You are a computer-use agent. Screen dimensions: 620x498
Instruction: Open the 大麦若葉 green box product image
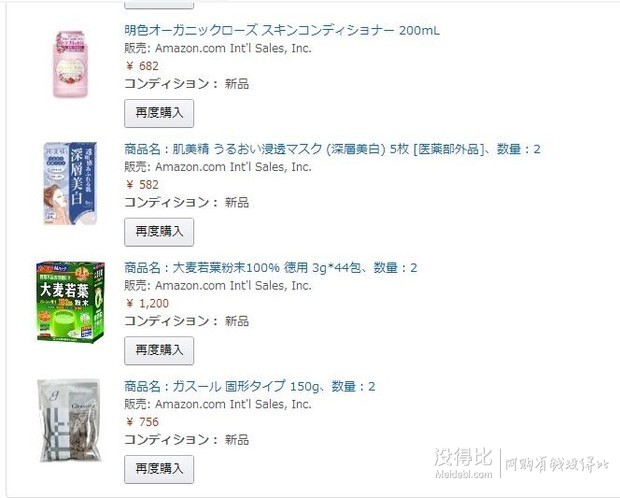coord(71,302)
